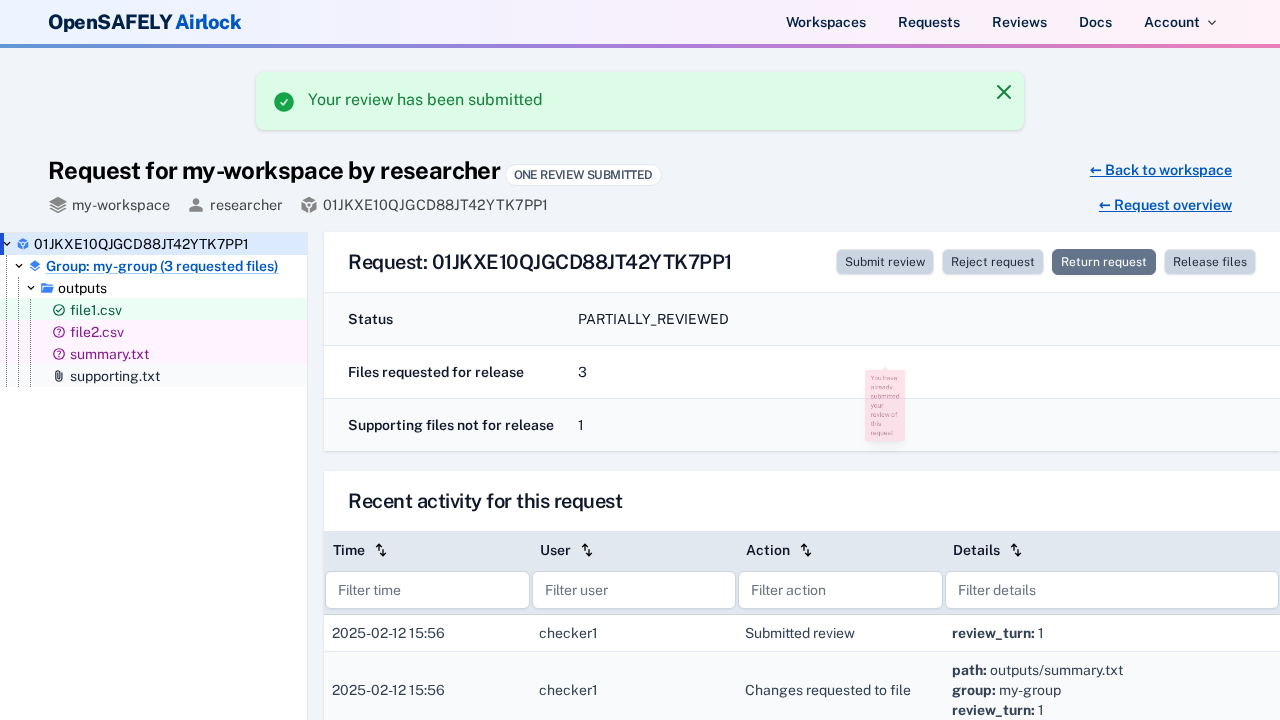This screenshot has height=720, width=1280.
Task: Click the Submitted review action cell
Action: point(800,633)
